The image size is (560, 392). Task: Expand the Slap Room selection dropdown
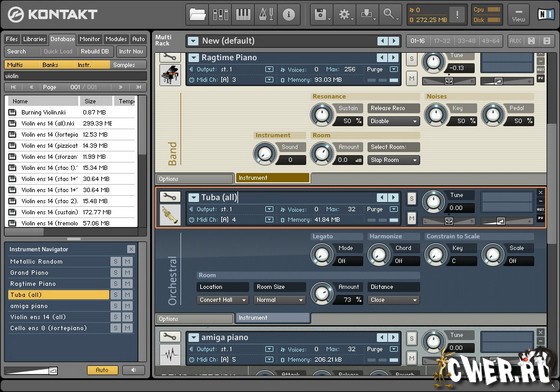(x=394, y=160)
